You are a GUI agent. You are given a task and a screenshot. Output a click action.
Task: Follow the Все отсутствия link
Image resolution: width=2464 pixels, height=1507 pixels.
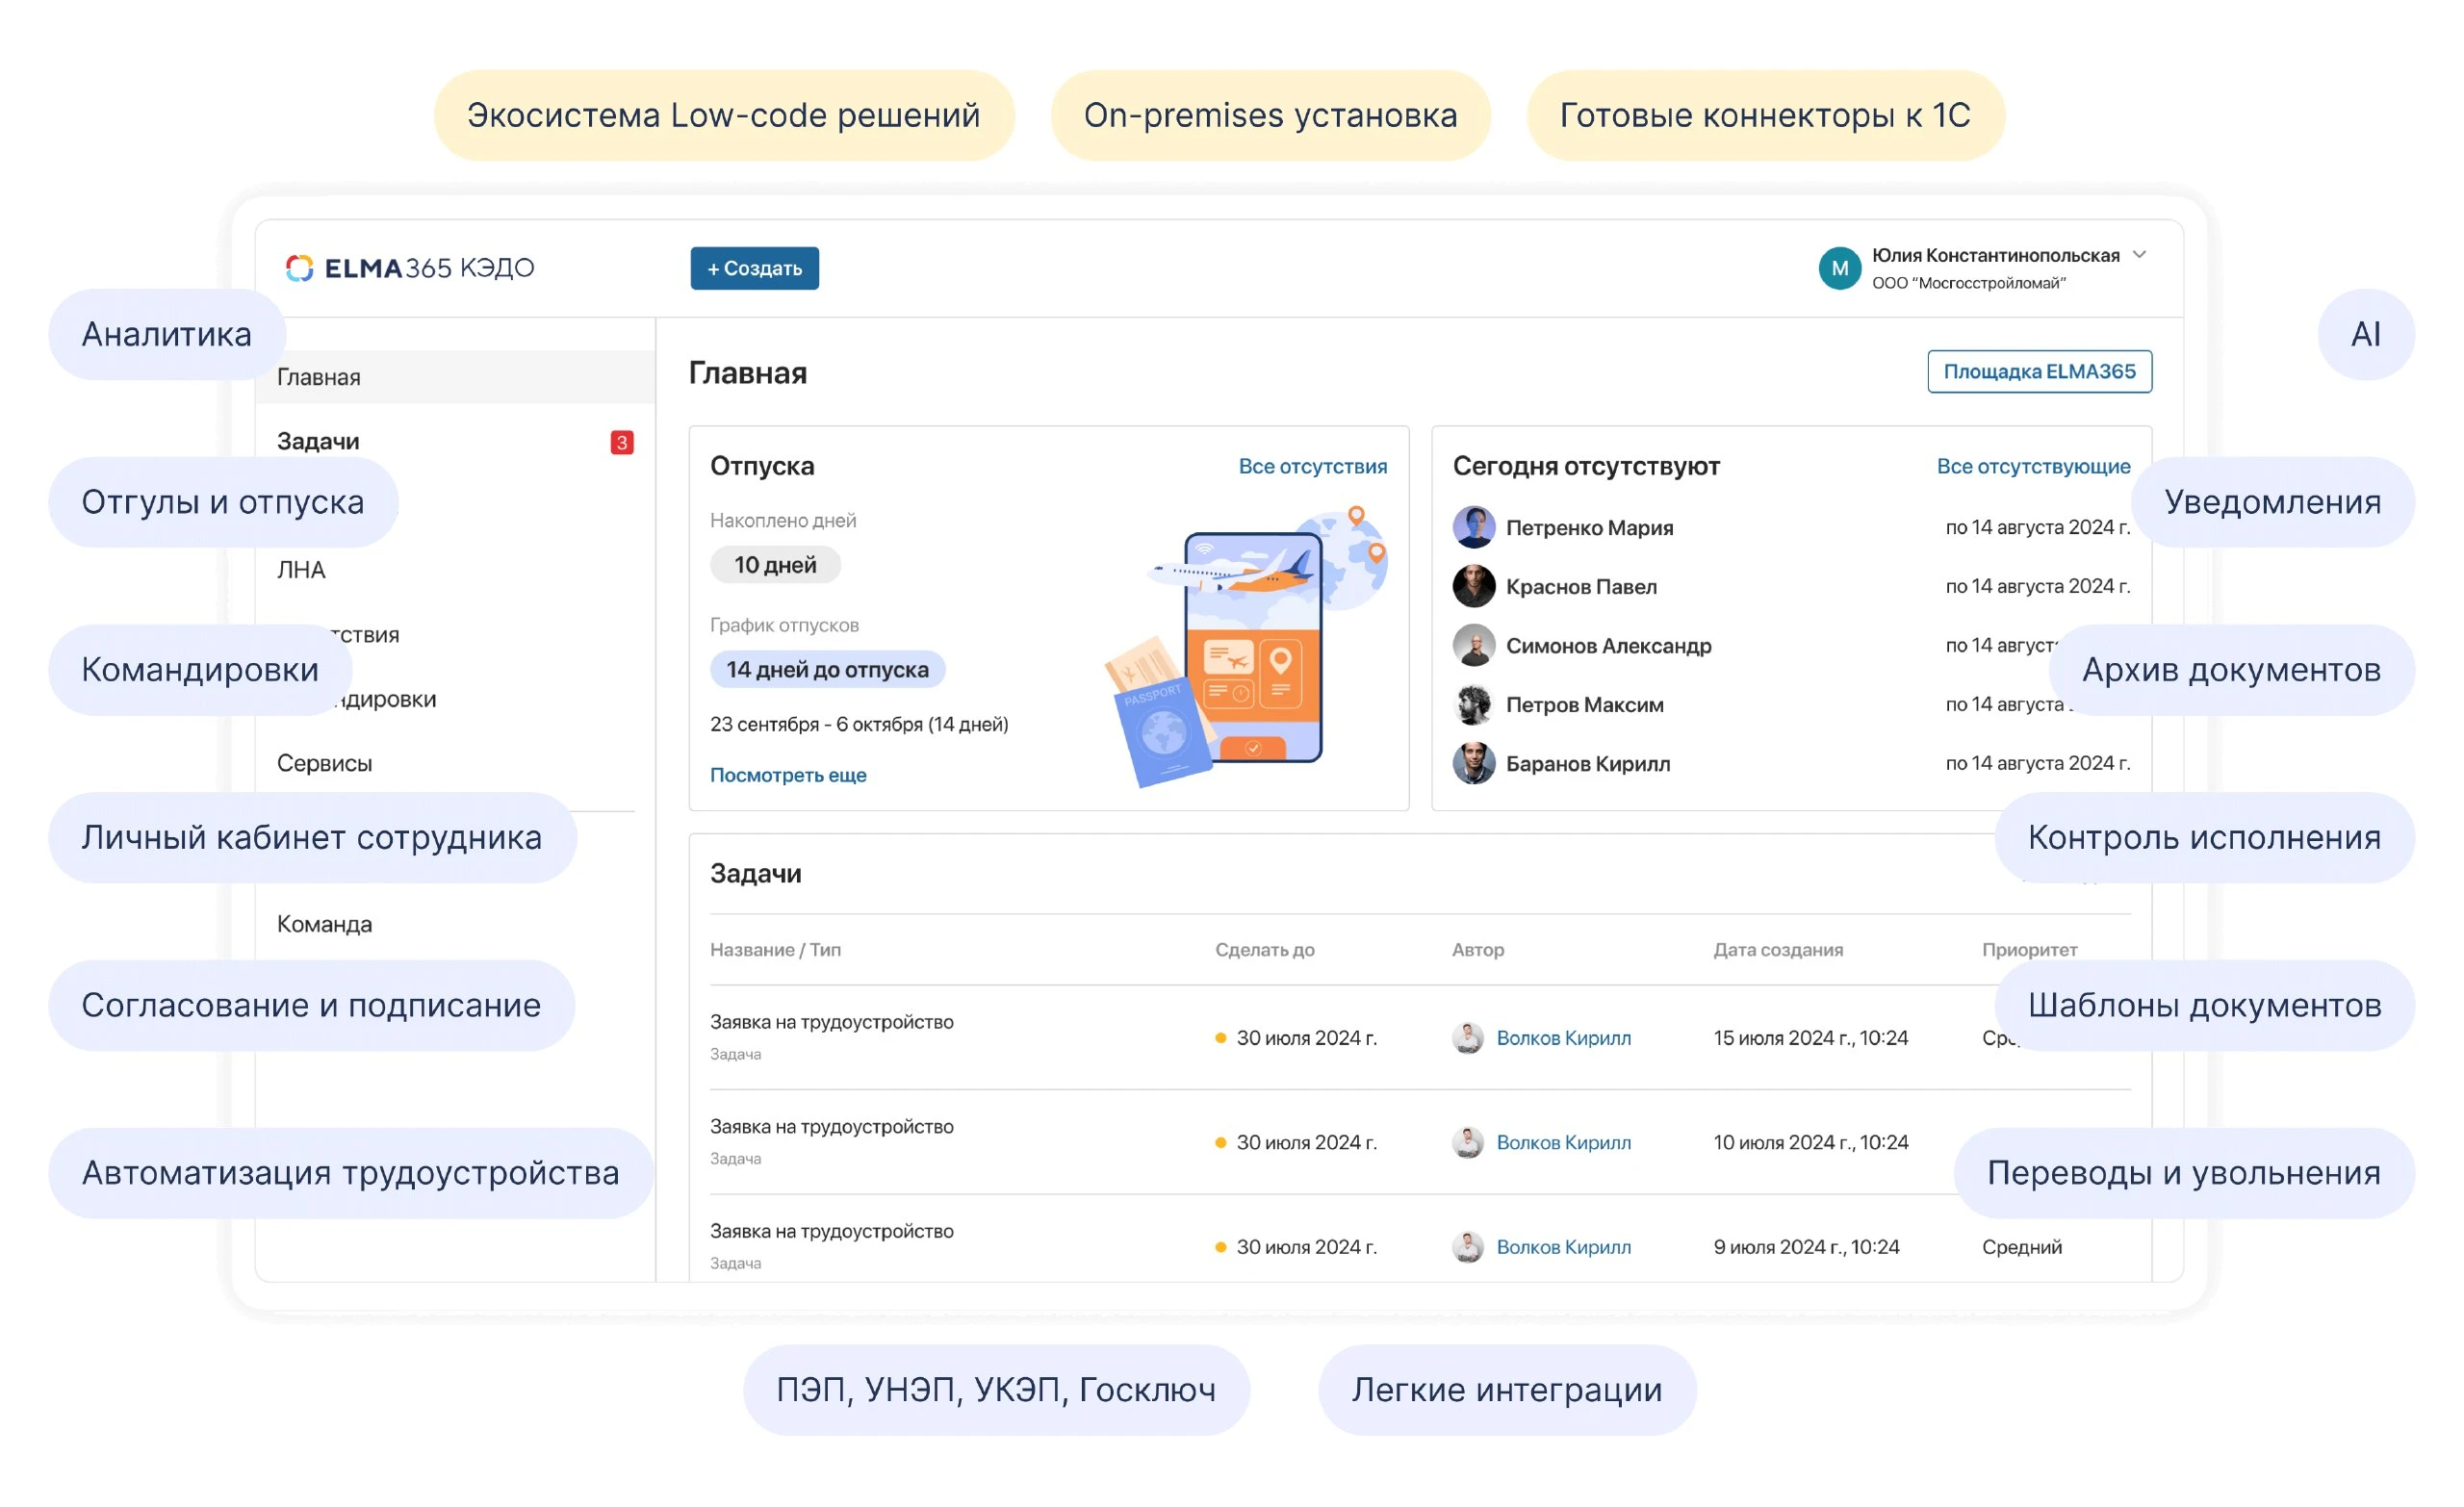point(1312,465)
